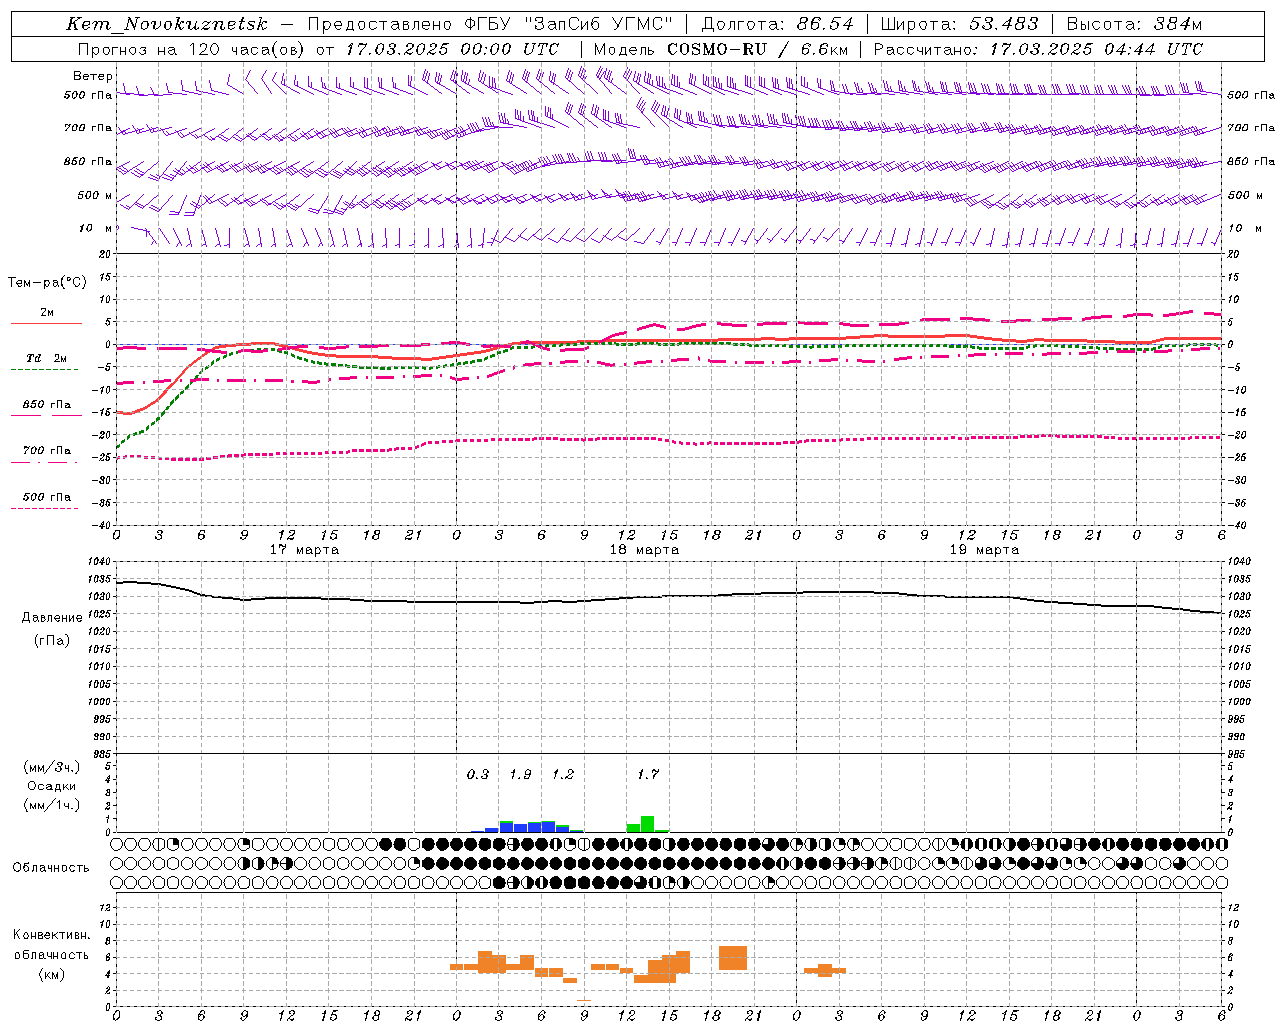Click the 2м temperature legend entry
Image resolution: width=1280 pixels, height=1024 pixels.
pos(47,312)
